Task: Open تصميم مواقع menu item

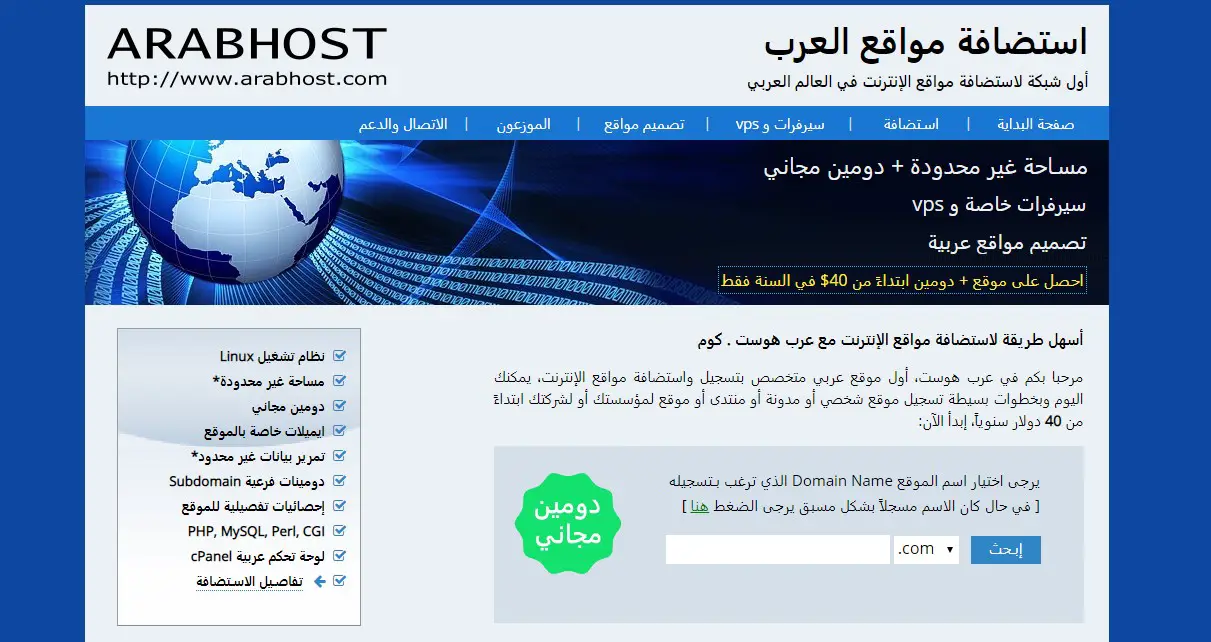Action: pos(644,124)
